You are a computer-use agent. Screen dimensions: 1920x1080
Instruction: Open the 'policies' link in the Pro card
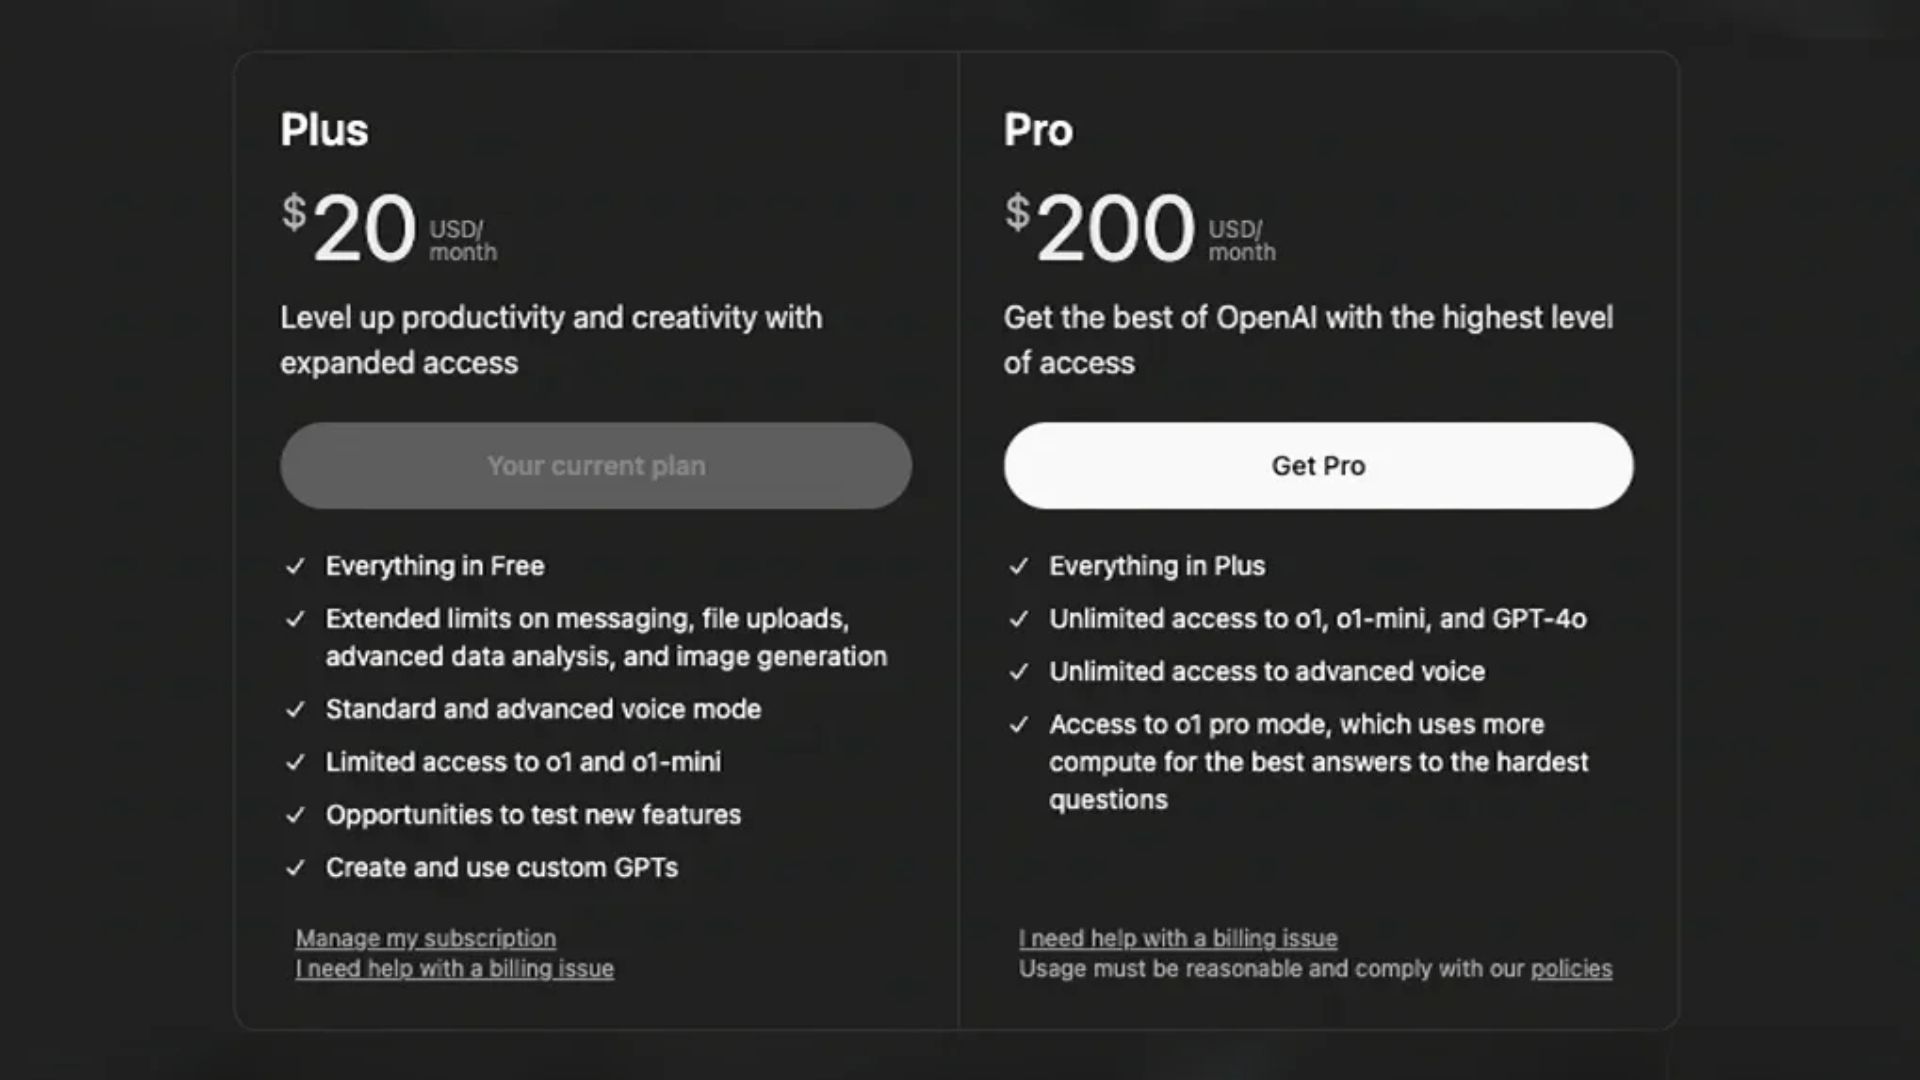1571,968
